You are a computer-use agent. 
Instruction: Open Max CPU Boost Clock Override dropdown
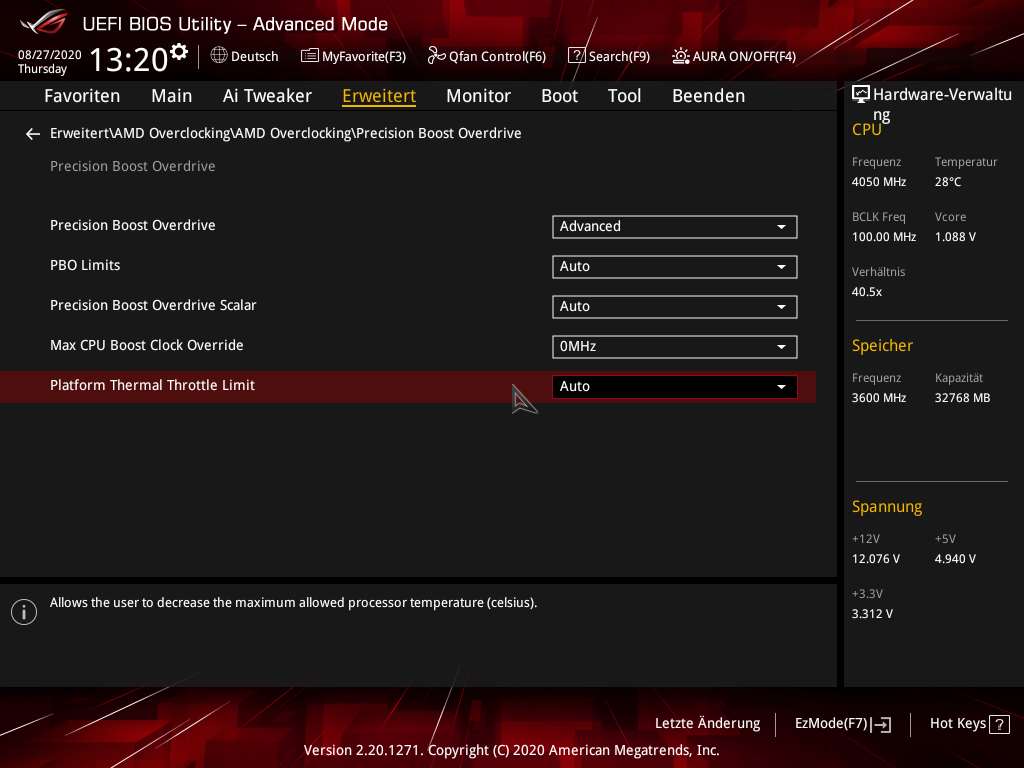point(675,347)
